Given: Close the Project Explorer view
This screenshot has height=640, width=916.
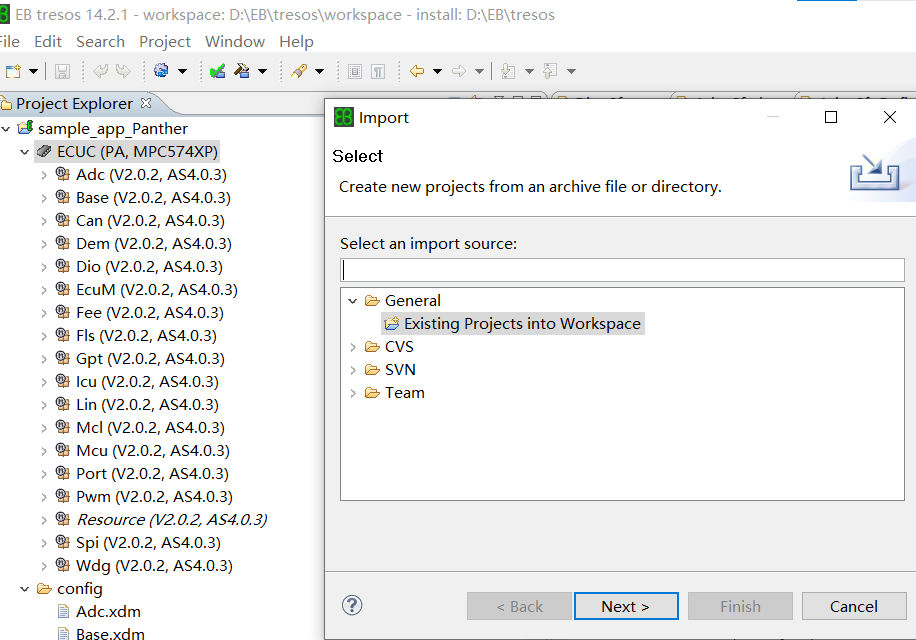Looking at the screenshot, I should (146, 103).
